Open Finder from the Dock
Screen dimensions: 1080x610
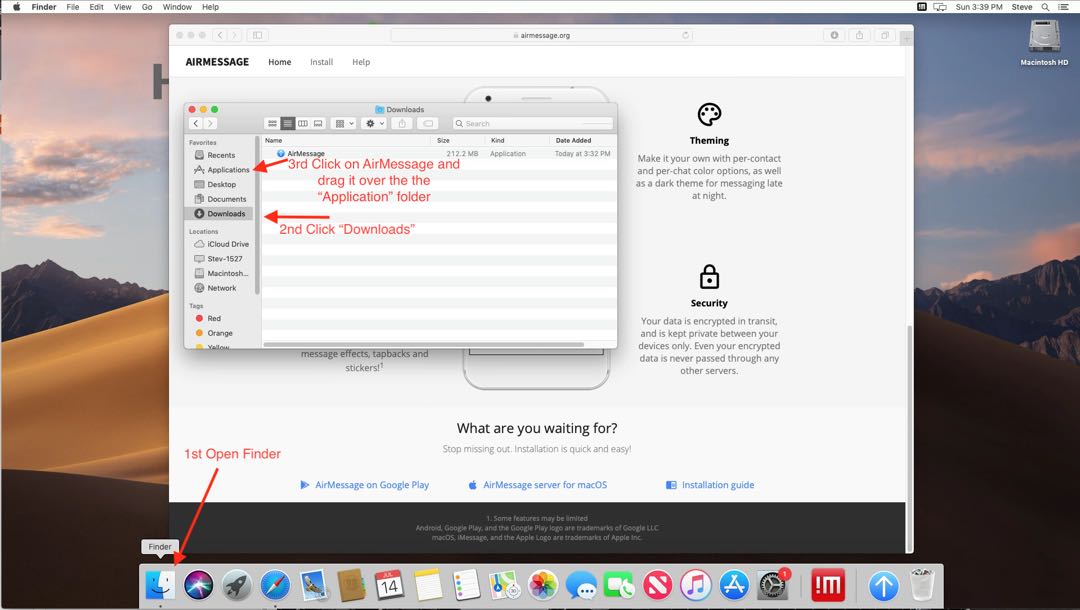(160, 585)
